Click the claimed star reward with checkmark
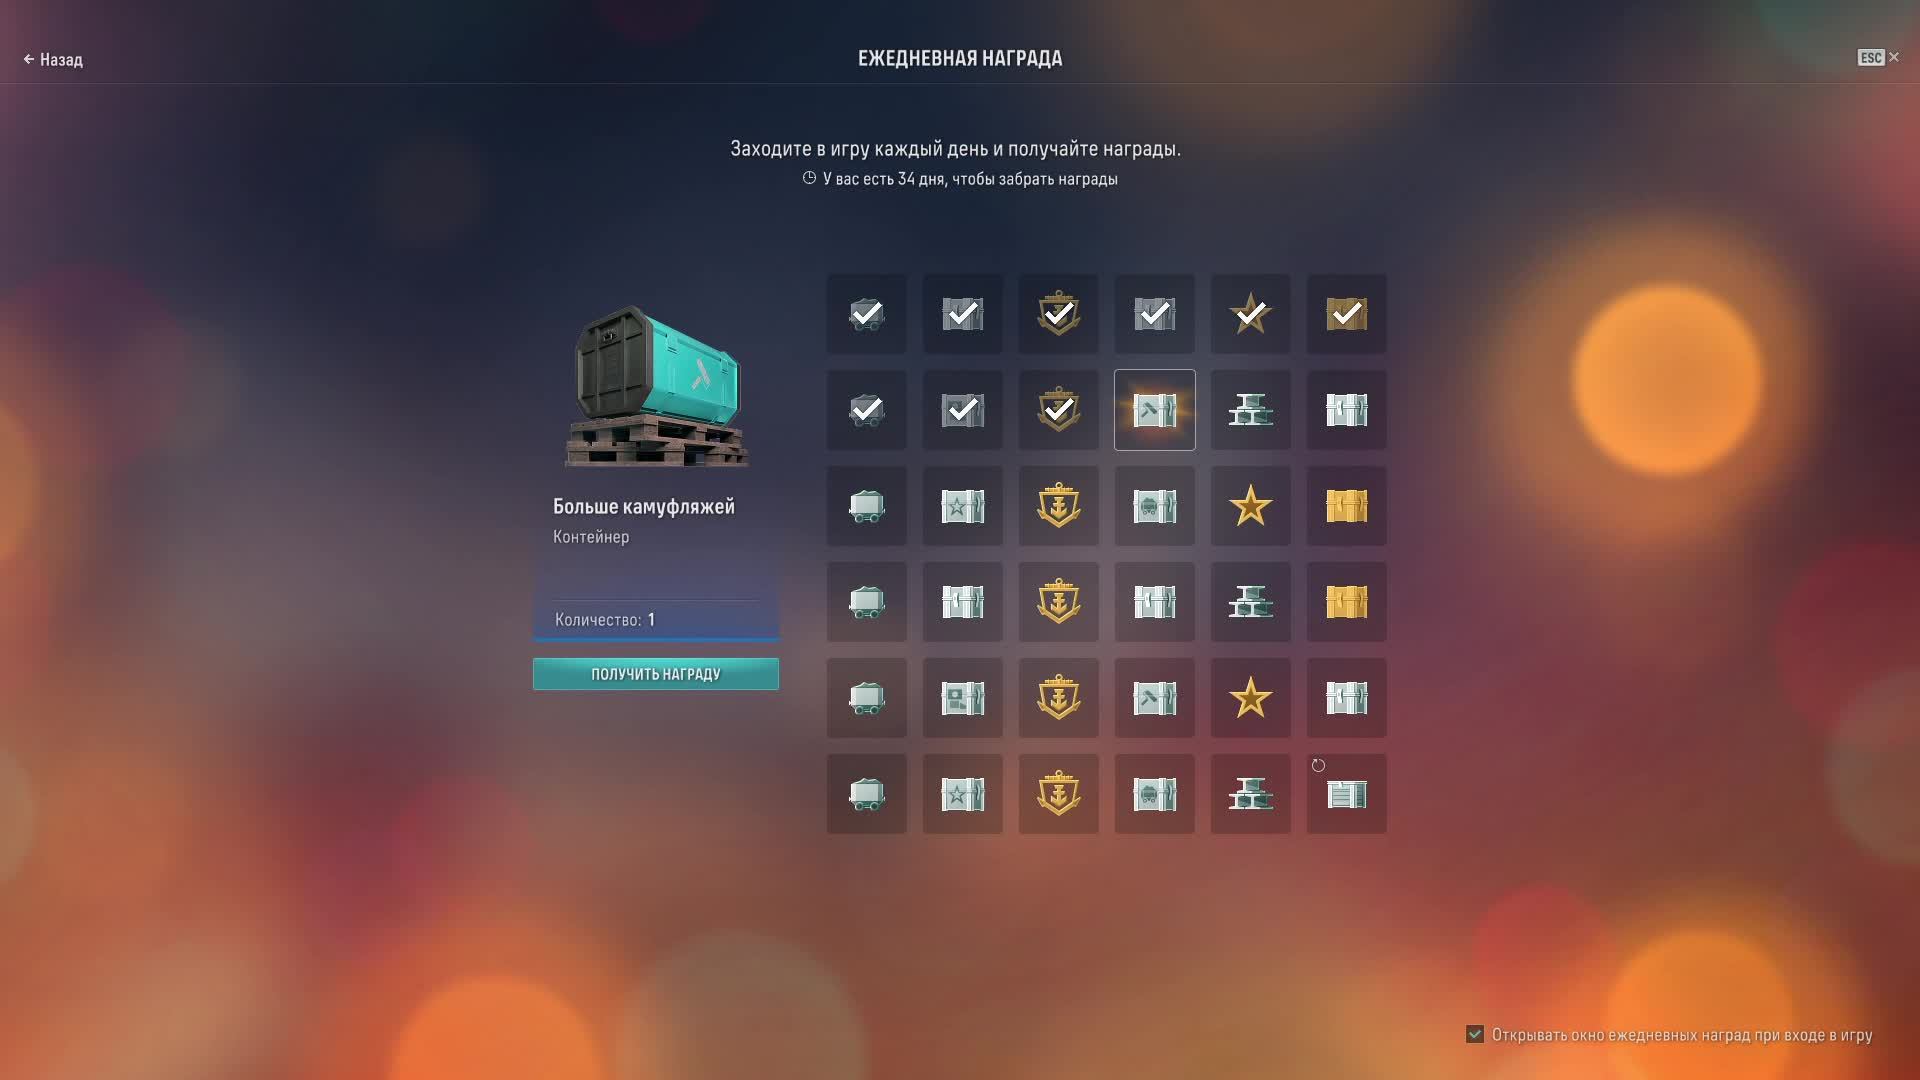Screen dimensions: 1920x1080 1250,314
